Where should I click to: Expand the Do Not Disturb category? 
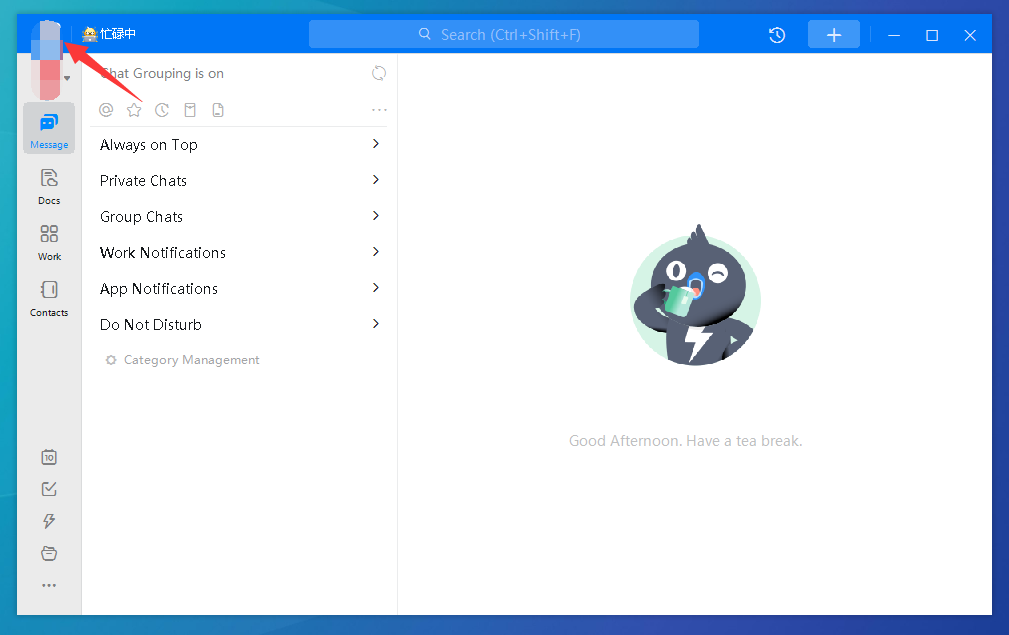[239, 325]
